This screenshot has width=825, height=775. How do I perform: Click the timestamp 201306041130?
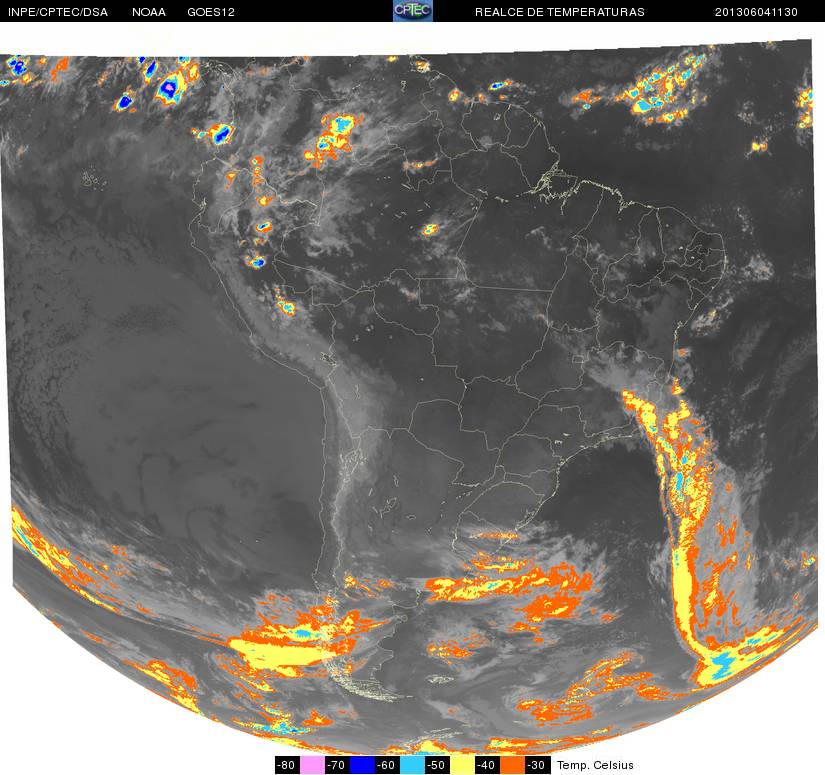click(x=756, y=12)
